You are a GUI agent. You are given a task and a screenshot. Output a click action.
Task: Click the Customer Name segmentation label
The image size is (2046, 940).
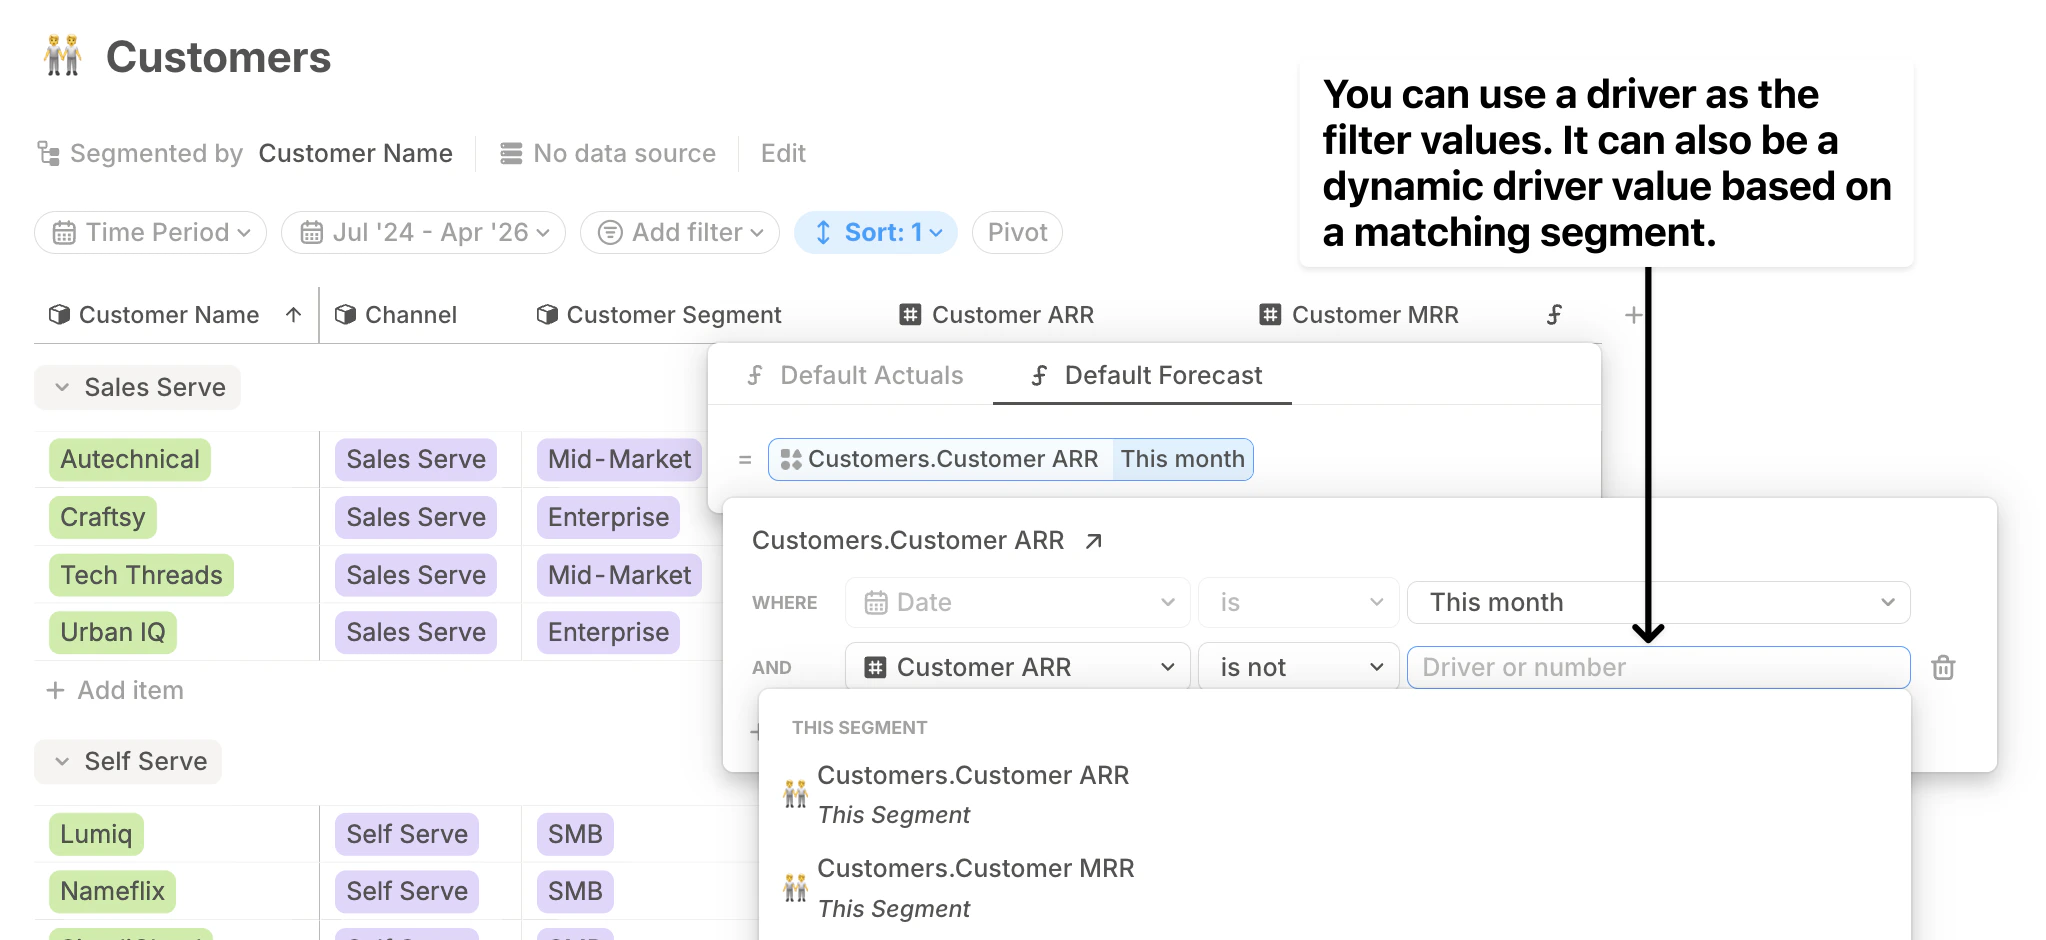tap(356, 153)
